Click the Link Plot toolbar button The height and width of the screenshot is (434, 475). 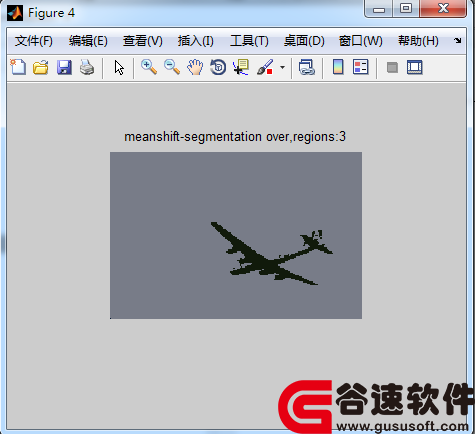307,67
